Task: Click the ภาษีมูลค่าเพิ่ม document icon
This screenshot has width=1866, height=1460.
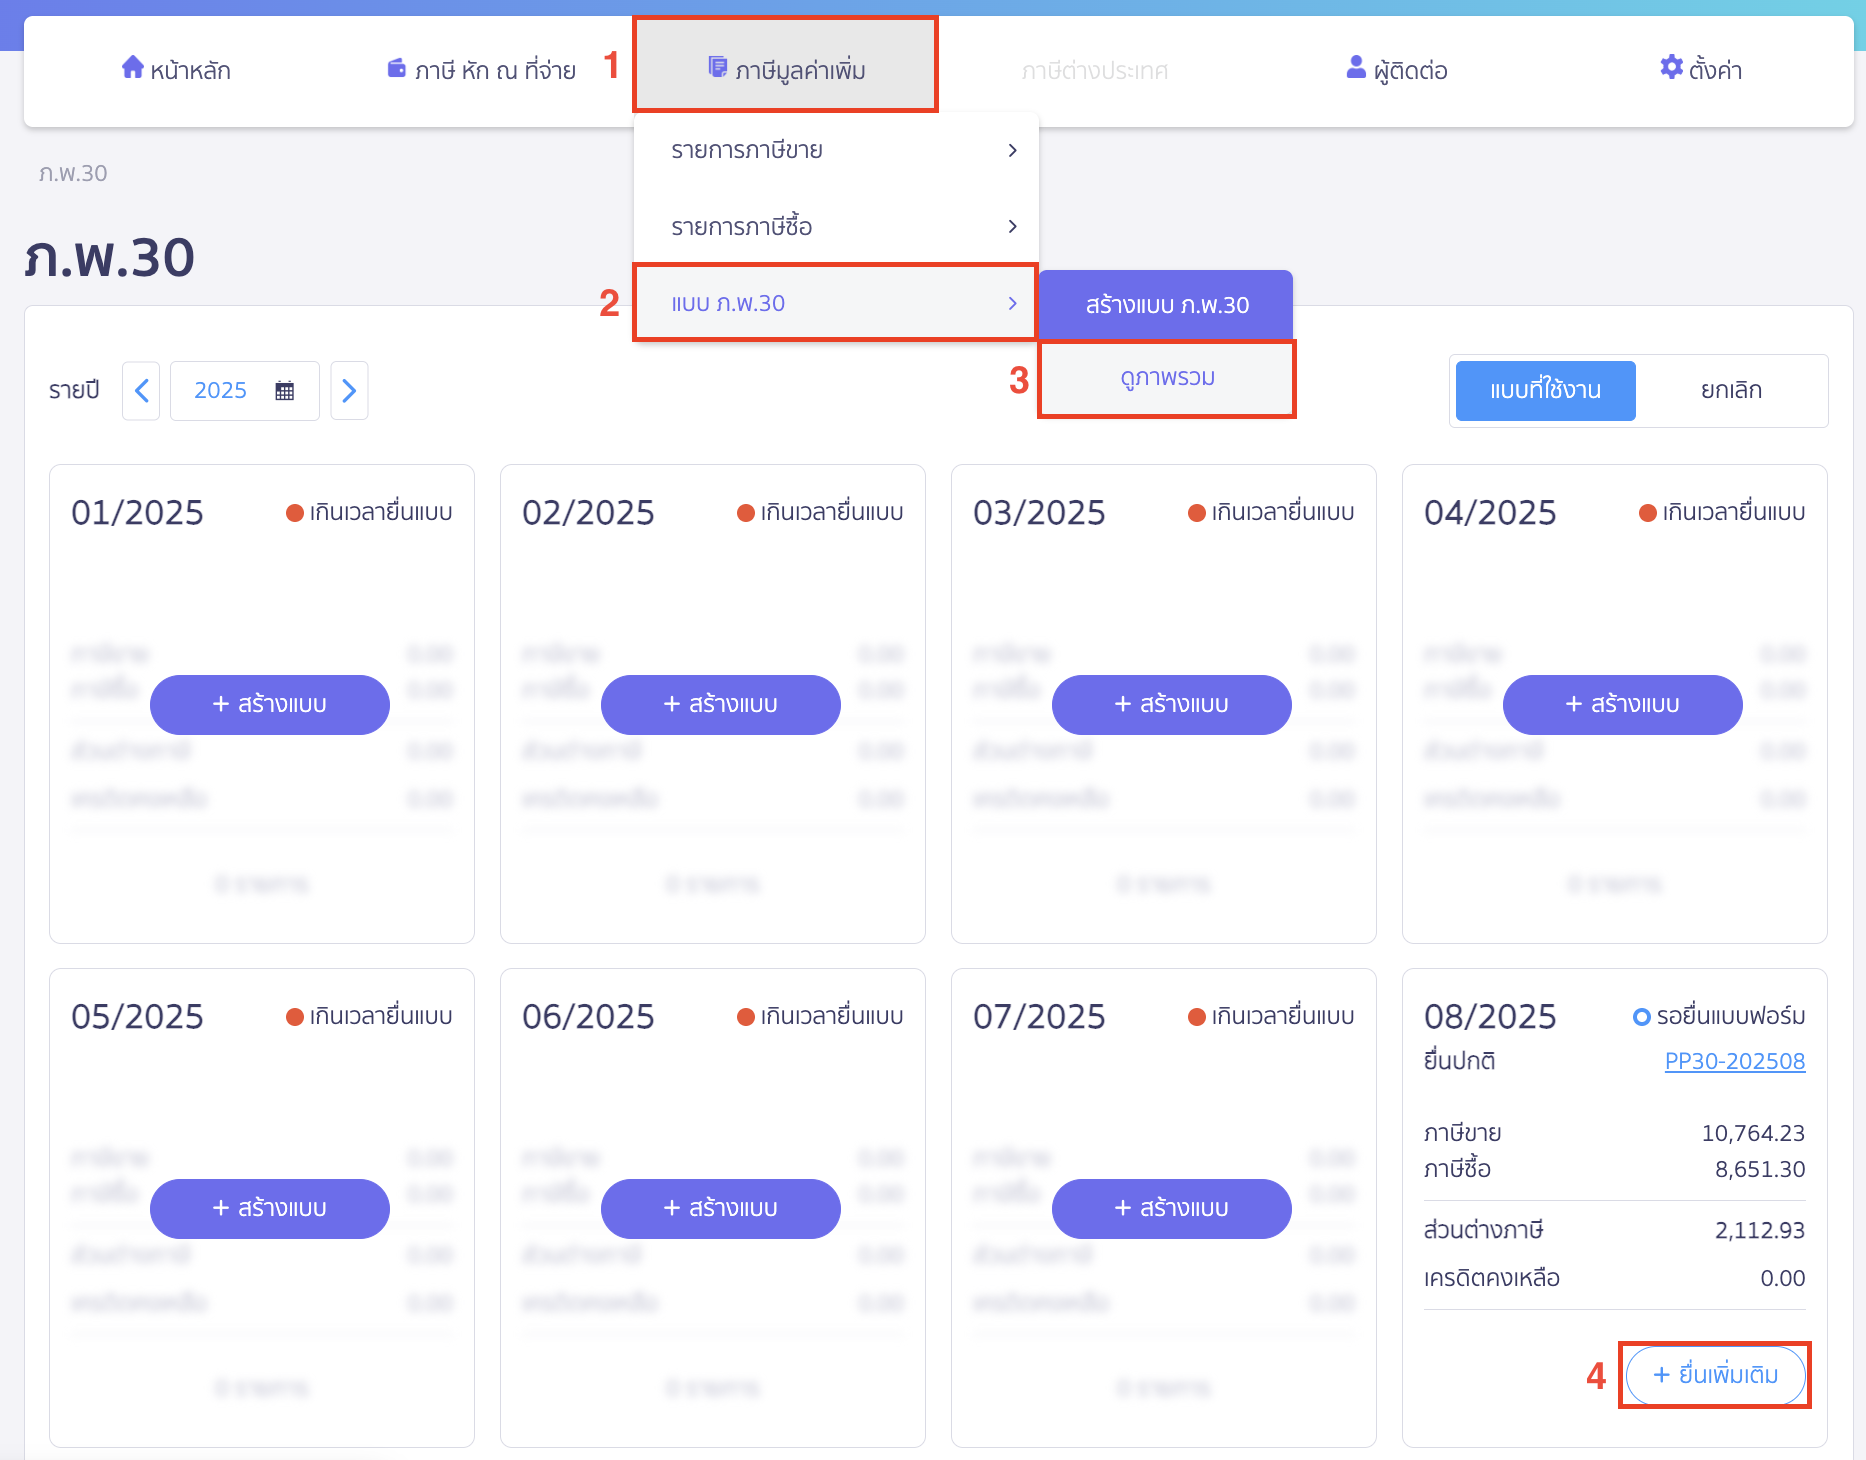Action: click(717, 67)
